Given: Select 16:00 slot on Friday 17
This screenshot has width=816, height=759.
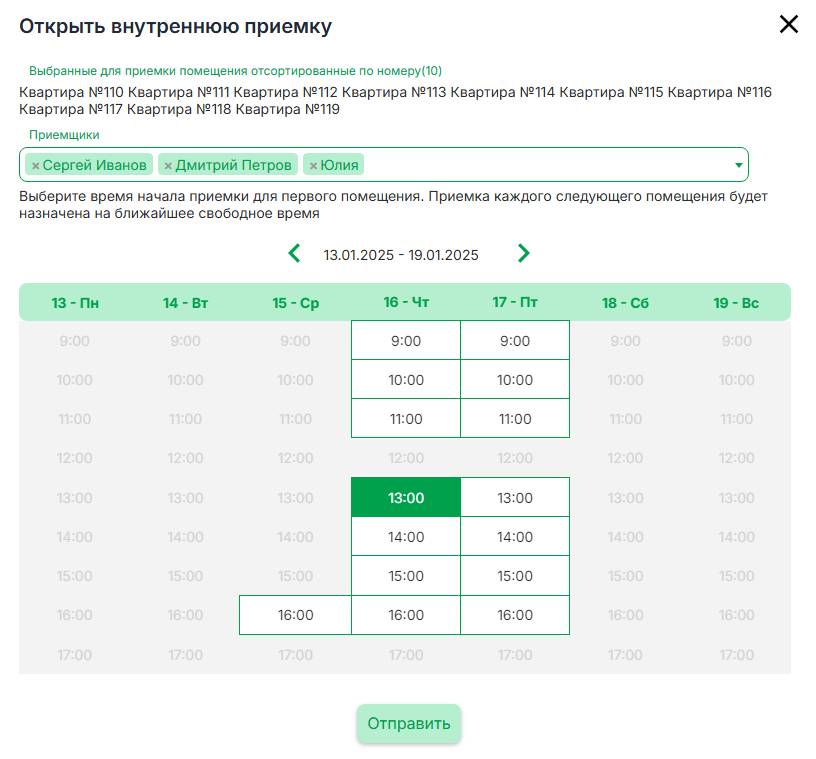Looking at the screenshot, I should pyautogui.click(x=515, y=615).
